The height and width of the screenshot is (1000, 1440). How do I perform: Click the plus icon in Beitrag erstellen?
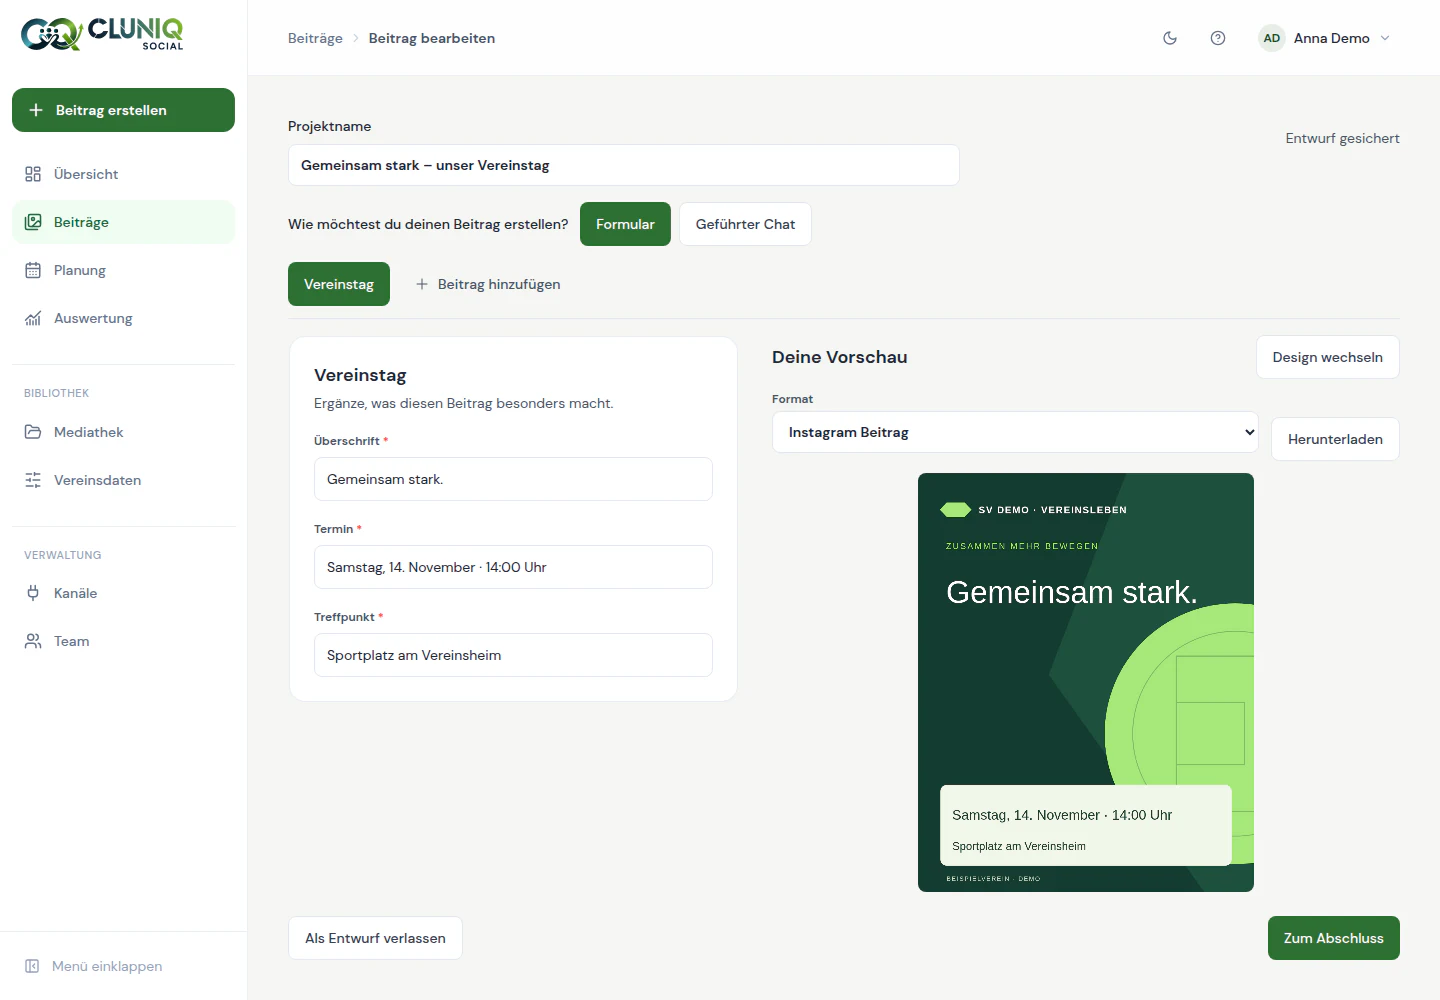[x=36, y=110]
